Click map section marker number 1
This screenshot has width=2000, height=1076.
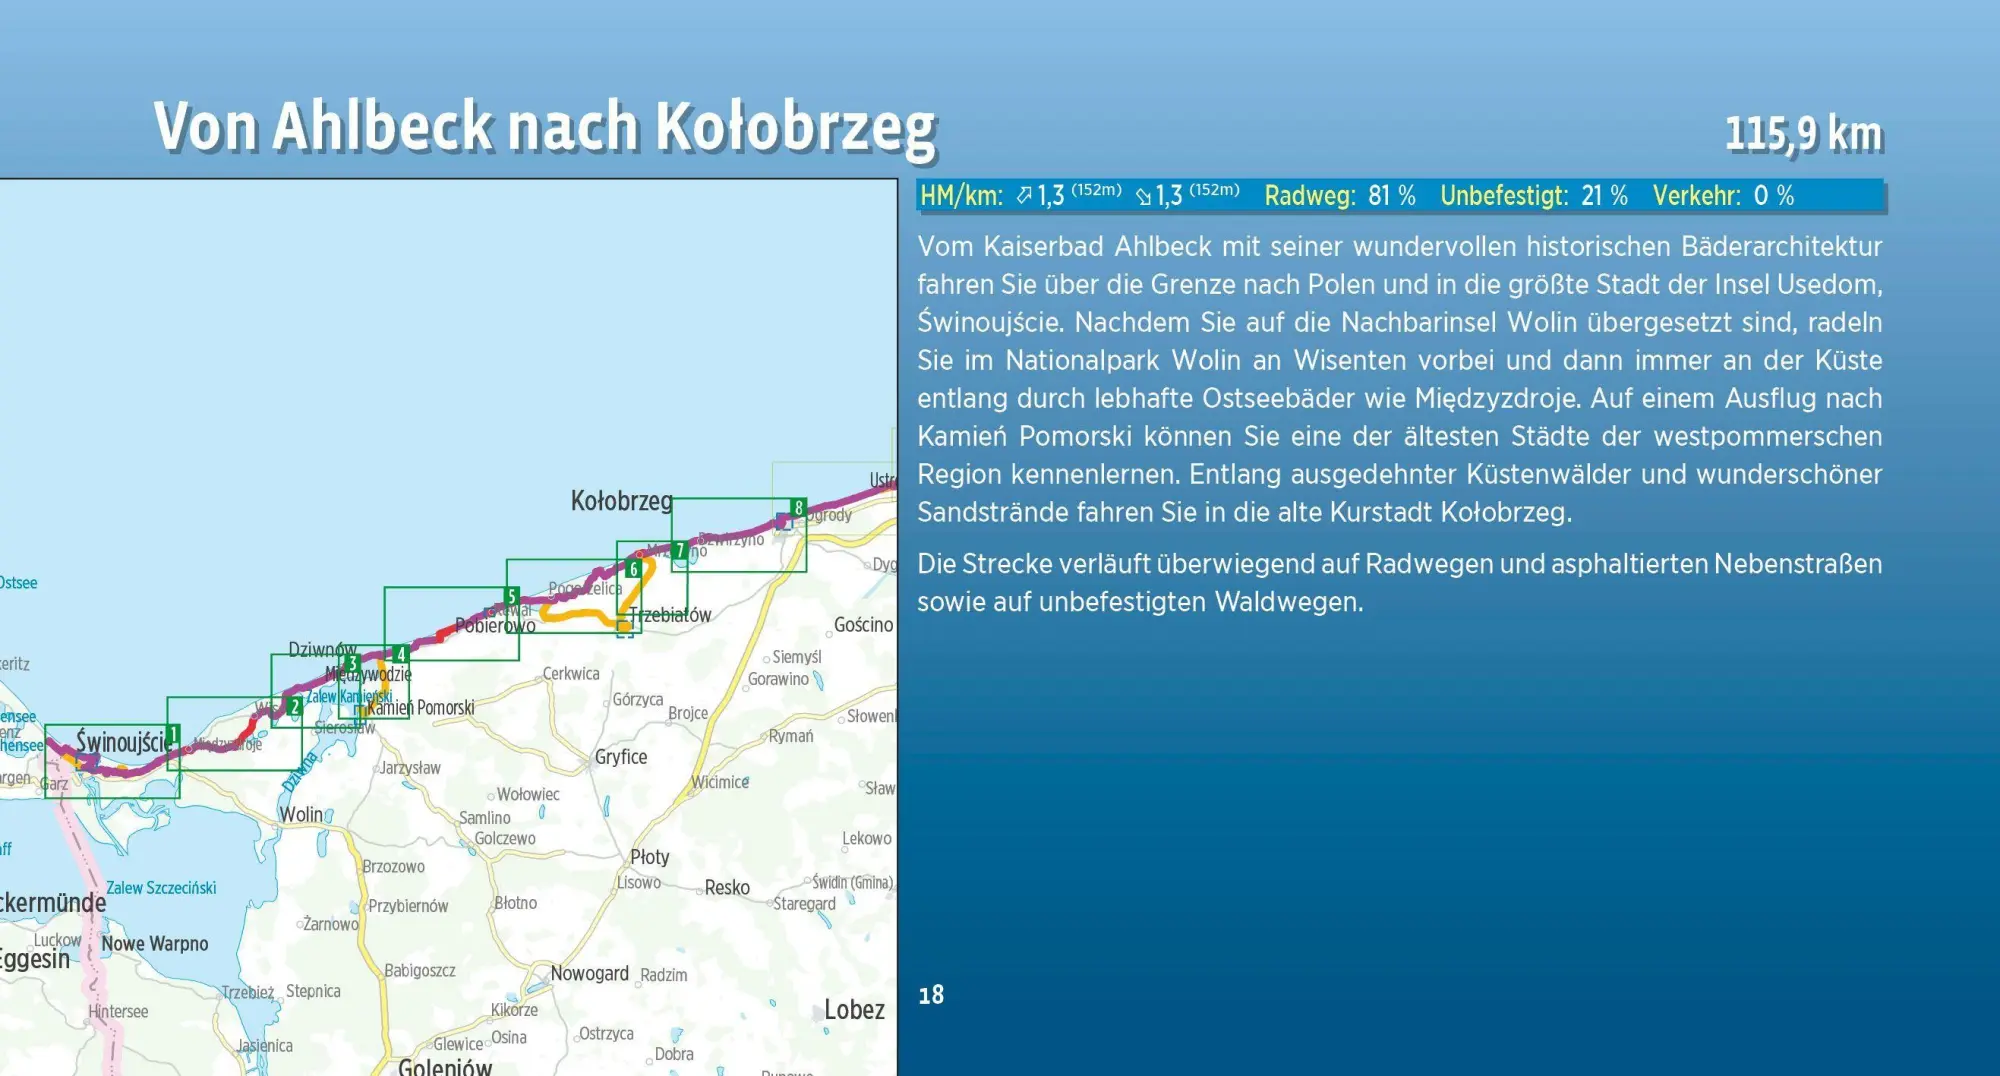pos(173,735)
